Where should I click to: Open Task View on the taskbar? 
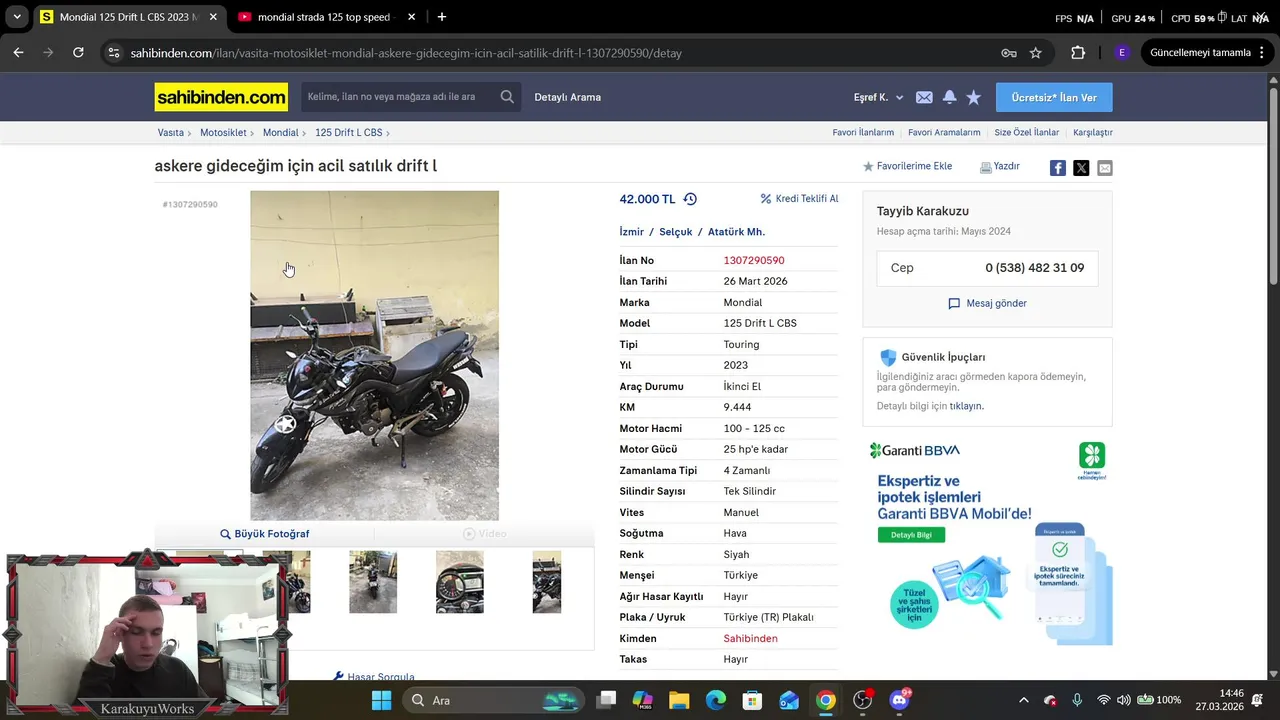pos(606,700)
